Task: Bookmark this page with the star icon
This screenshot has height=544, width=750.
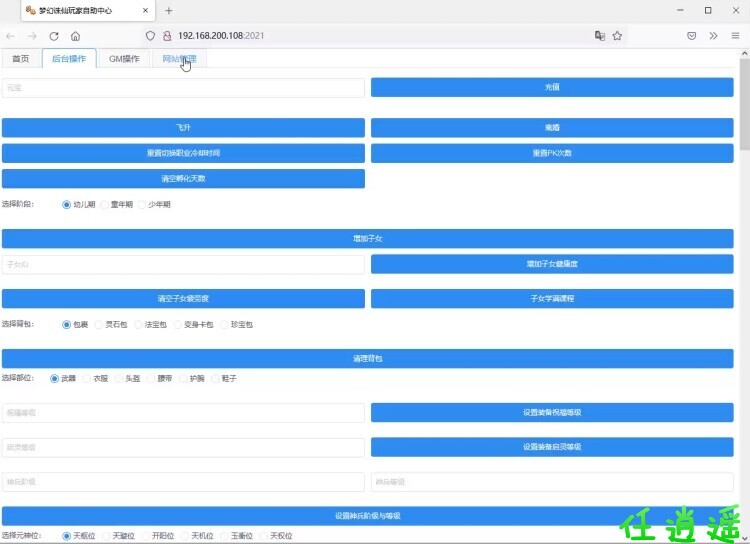Action: pos(617,35)
